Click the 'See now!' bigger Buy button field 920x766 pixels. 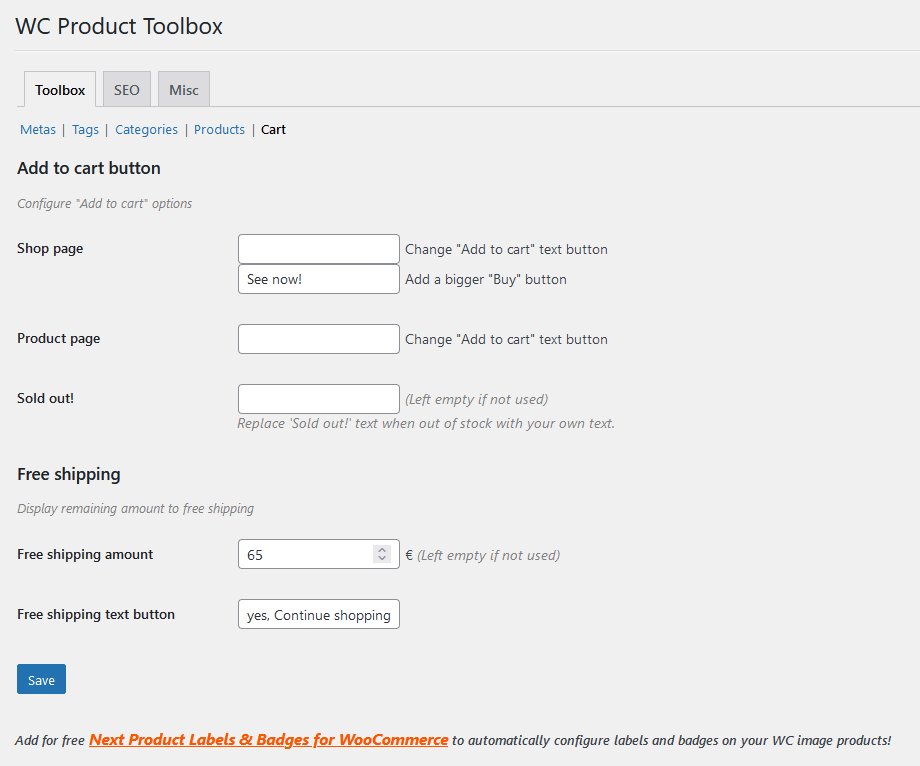click(x=319, y=279)
